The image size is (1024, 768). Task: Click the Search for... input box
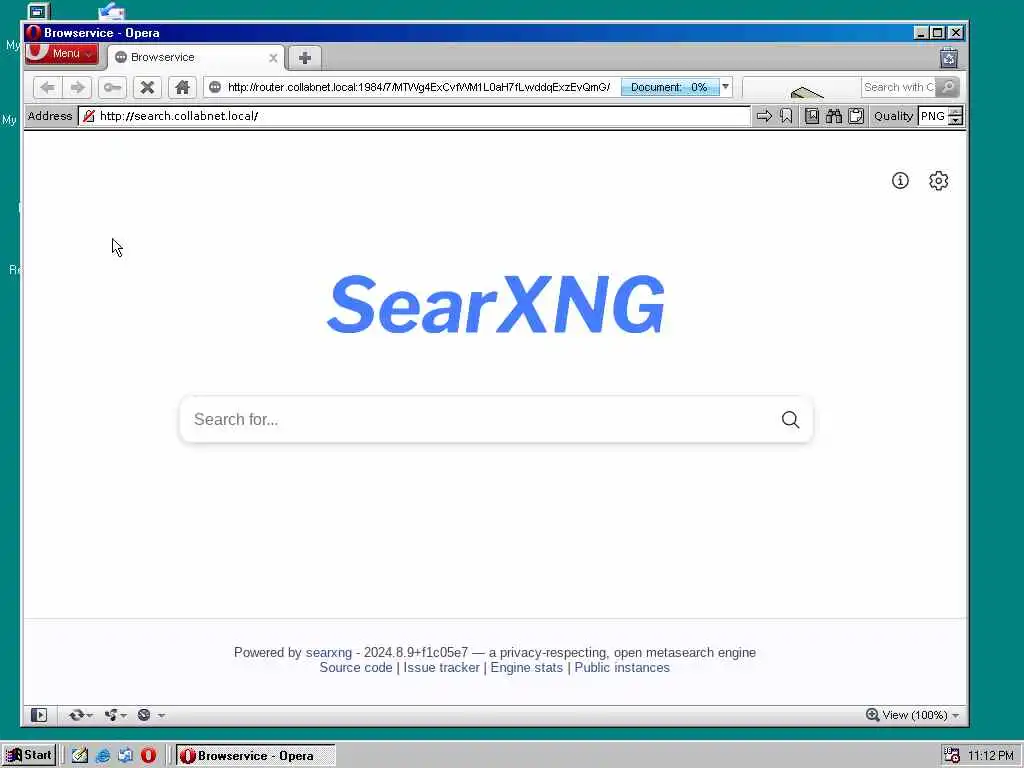pos(480,419)
